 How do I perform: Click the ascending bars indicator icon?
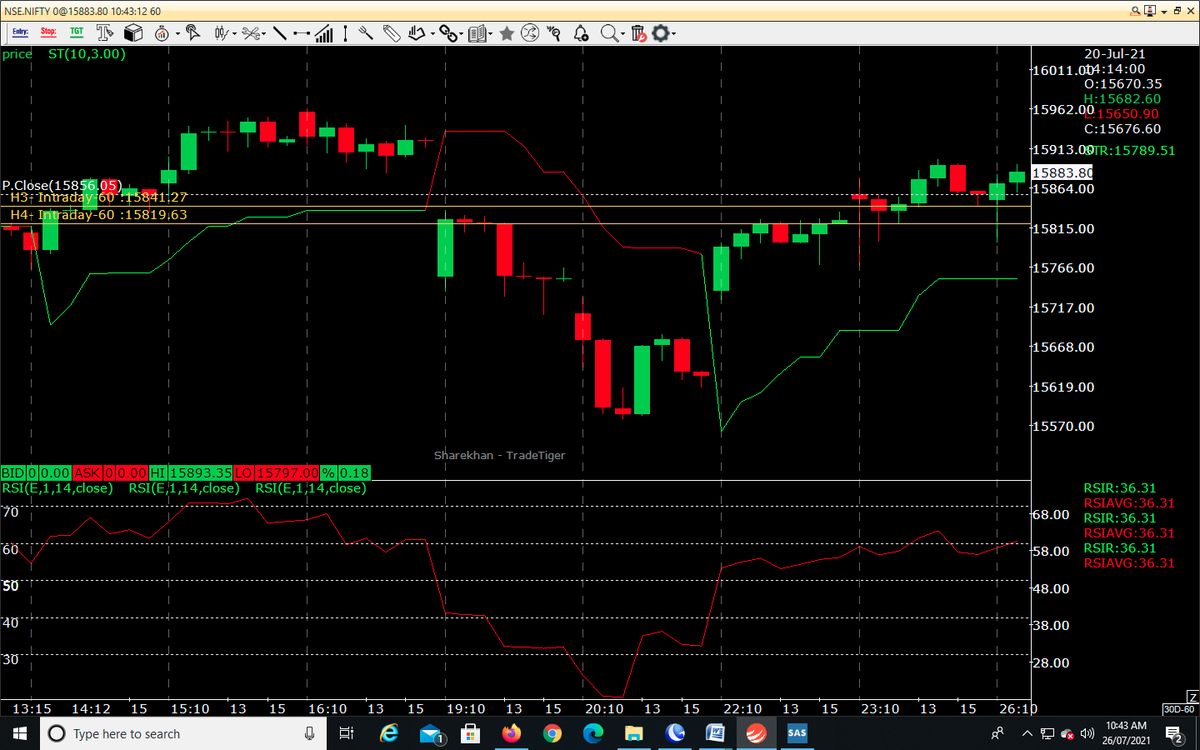(x=324, y=33)
